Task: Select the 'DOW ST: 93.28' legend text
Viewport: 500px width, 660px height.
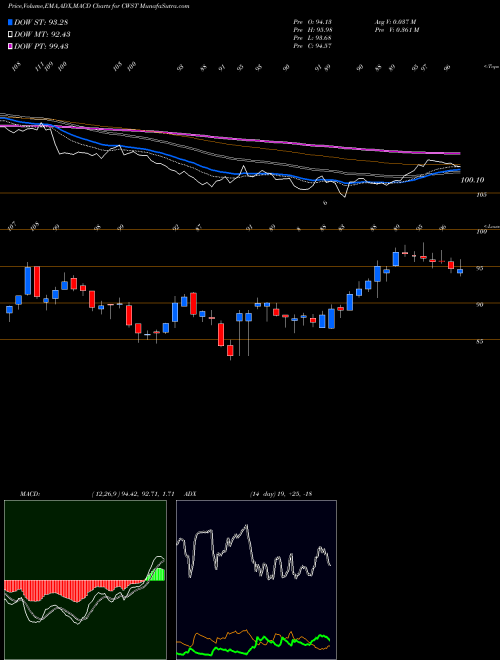Action: coord(41,22)
